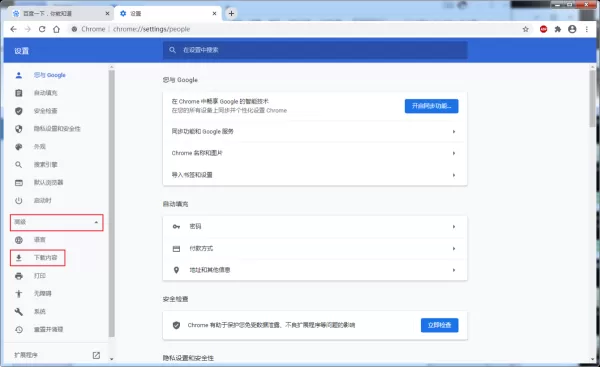The image size is (600, 367).
Task: Open 系统 wrench icon in sidebar
Action: click(19, 312)
